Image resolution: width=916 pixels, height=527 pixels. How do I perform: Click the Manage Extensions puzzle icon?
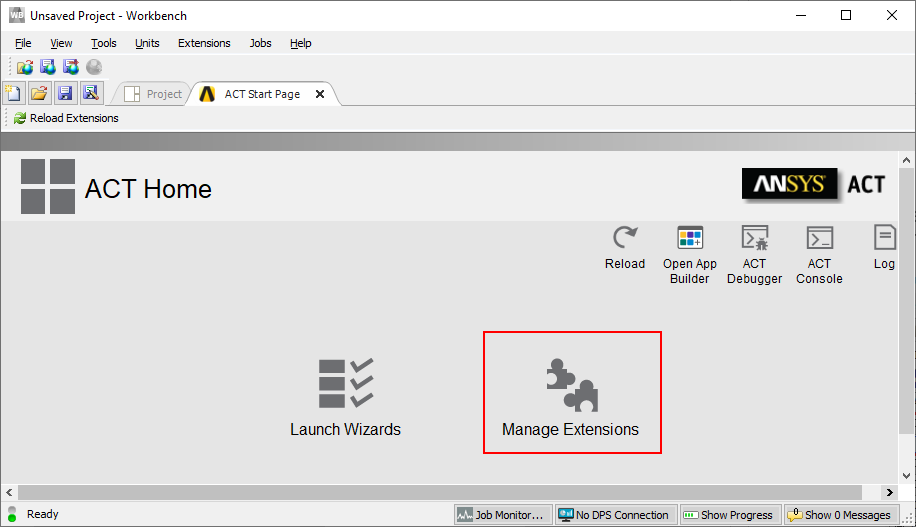[572, 386]
